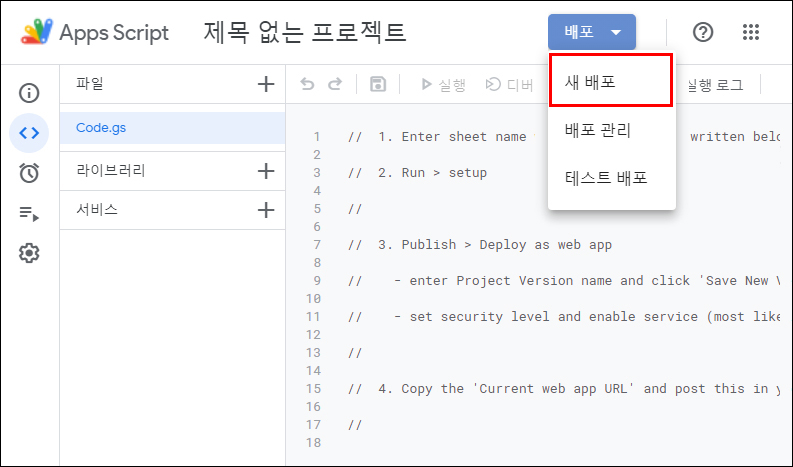
Task: Add a new file with 파일 plus
Action: [x=265, y=85]
